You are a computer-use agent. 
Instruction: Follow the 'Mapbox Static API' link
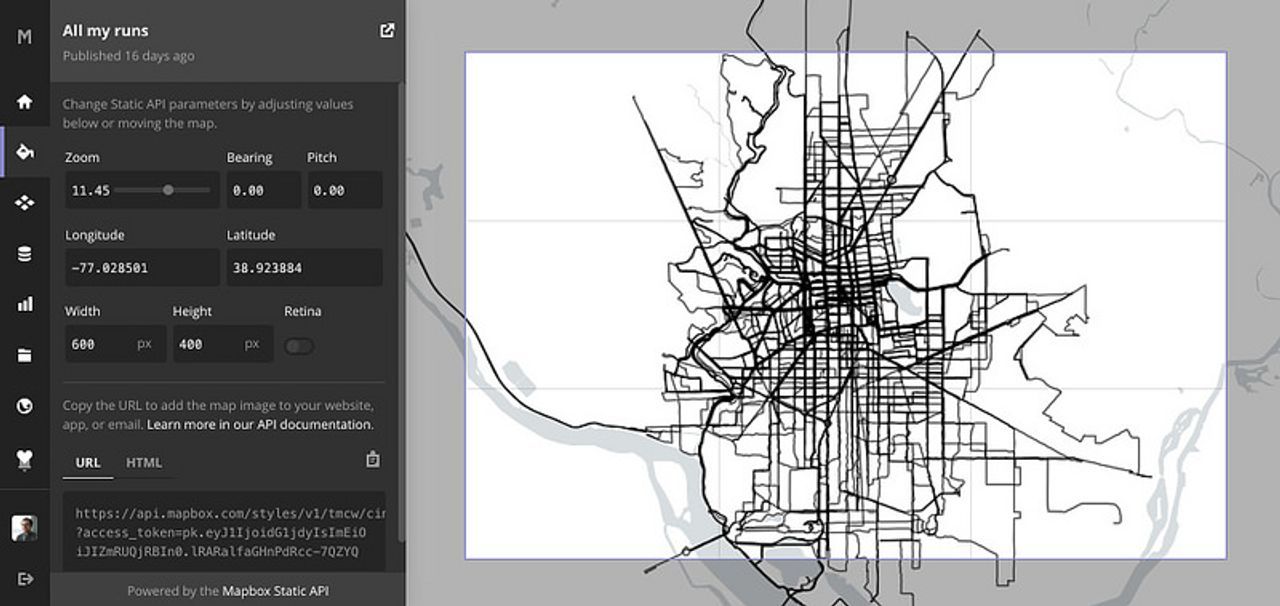(x=275, y=591)
